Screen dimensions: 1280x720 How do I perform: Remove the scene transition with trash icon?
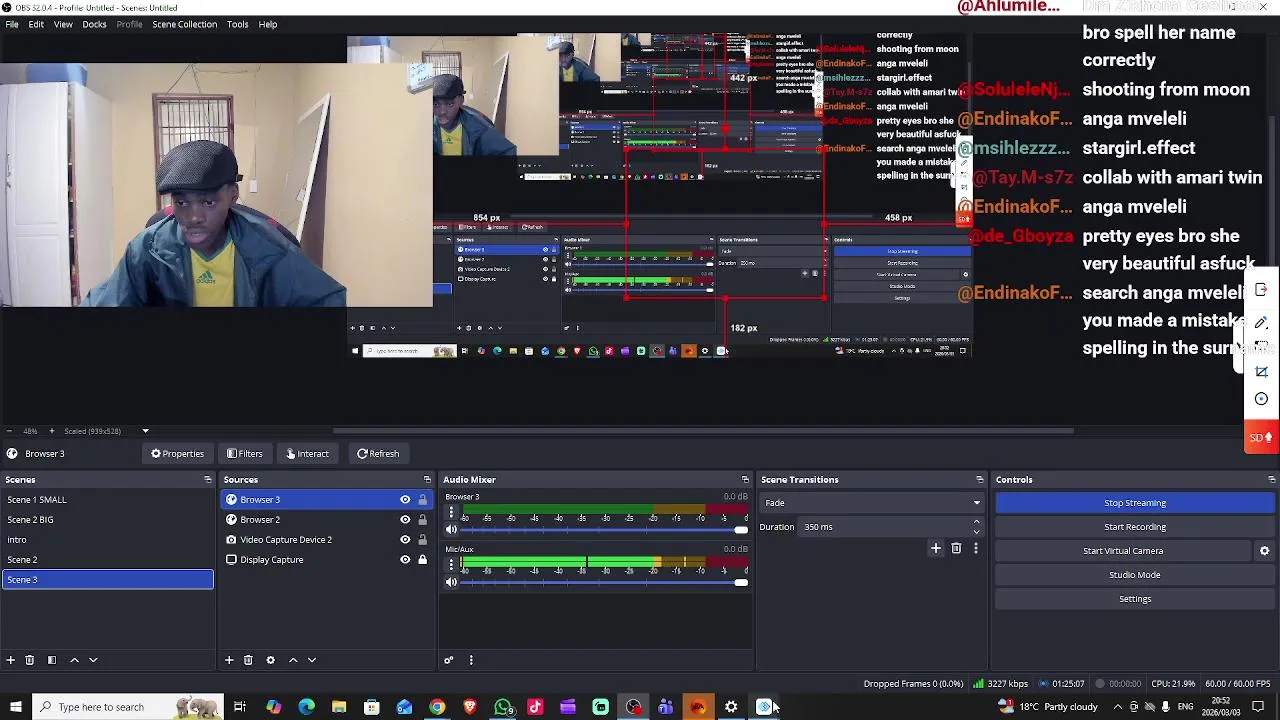956,548
